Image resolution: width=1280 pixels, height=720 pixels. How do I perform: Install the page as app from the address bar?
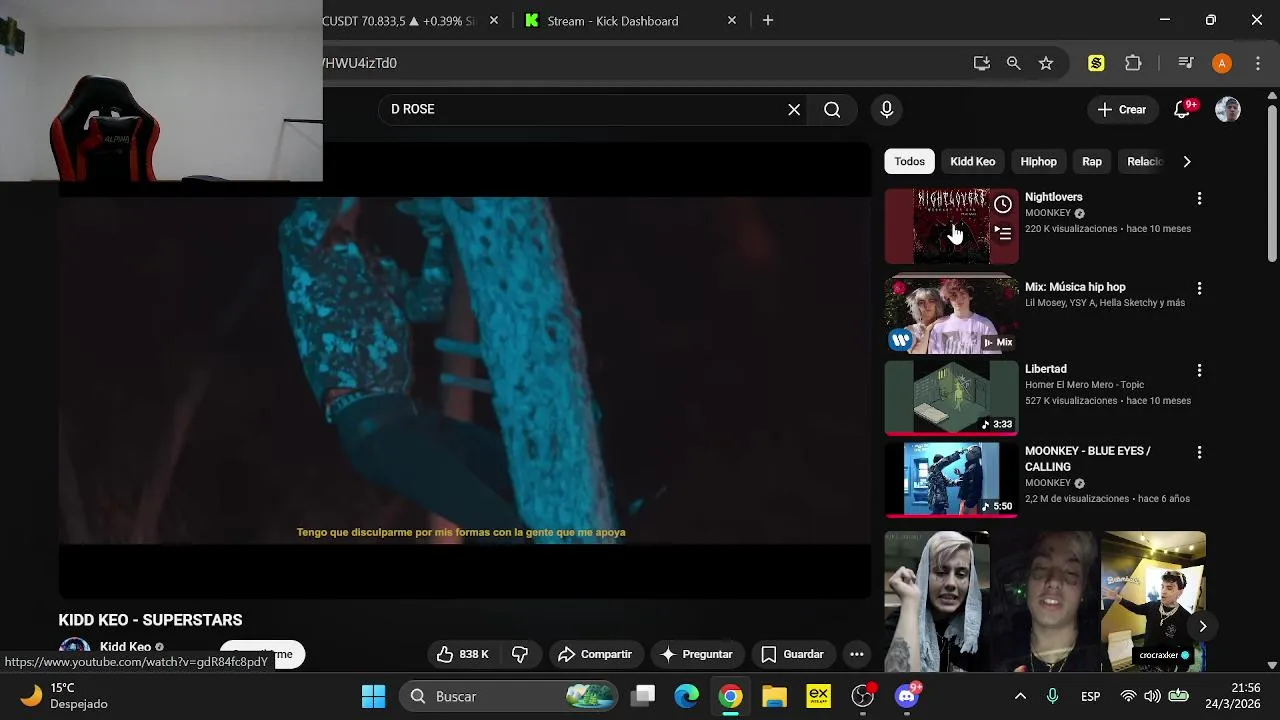(x=982, y=63)
